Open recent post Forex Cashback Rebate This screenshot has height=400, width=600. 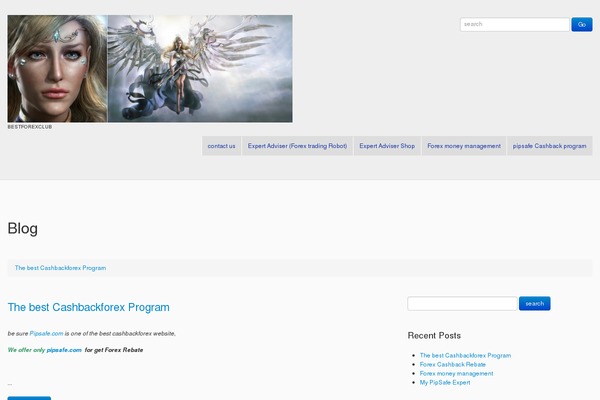[x=453, y=364]
